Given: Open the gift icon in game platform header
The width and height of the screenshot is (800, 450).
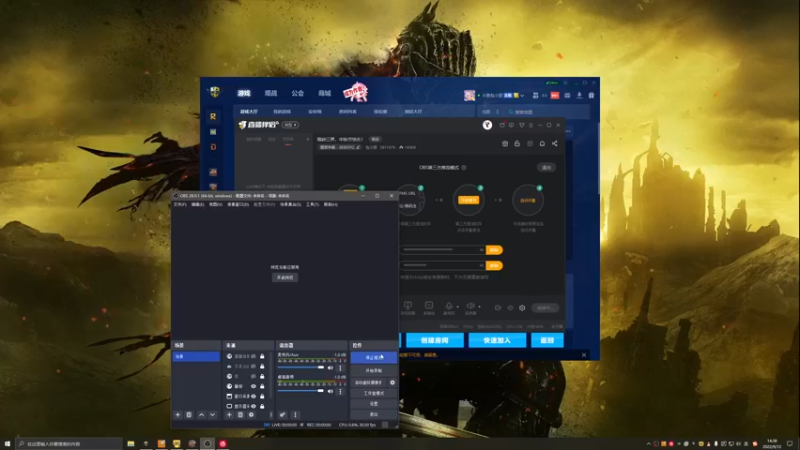Looking at the screenshot, I should coord(591,95).
